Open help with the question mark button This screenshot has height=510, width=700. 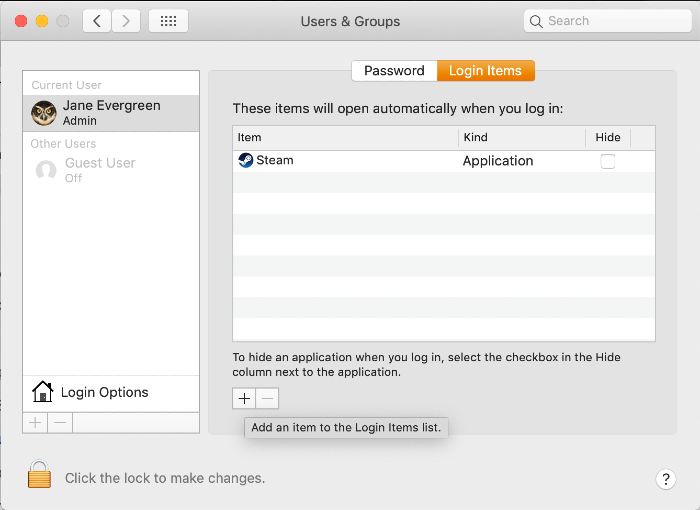click(x=666, y=479)
